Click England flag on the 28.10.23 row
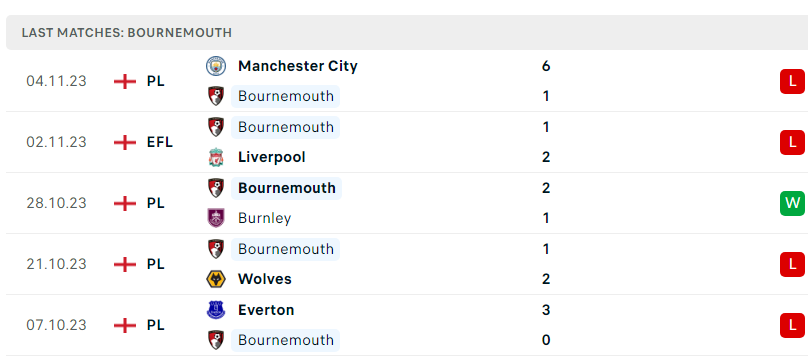 coord(125,203)
